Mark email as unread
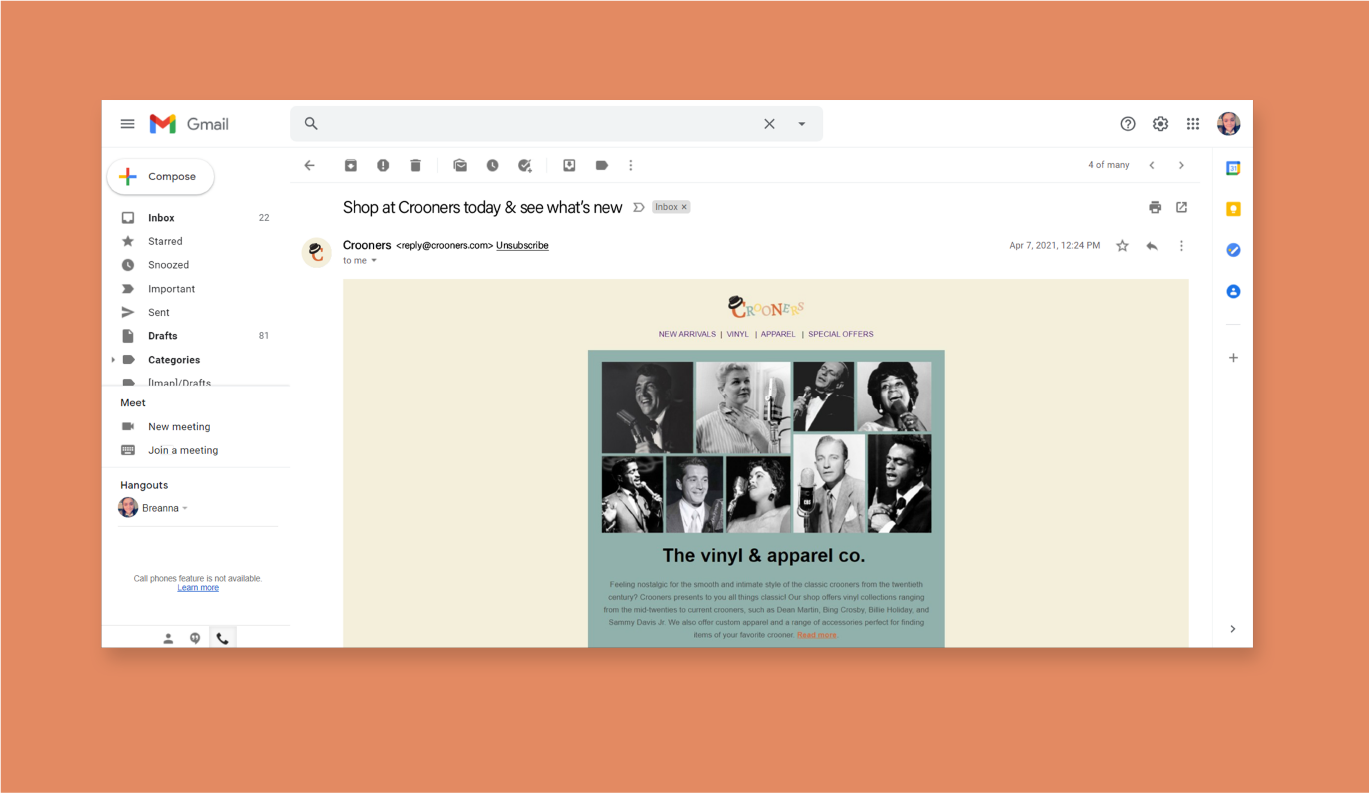The height and width of the screenshot is (793, 1369). pos(460,165)
